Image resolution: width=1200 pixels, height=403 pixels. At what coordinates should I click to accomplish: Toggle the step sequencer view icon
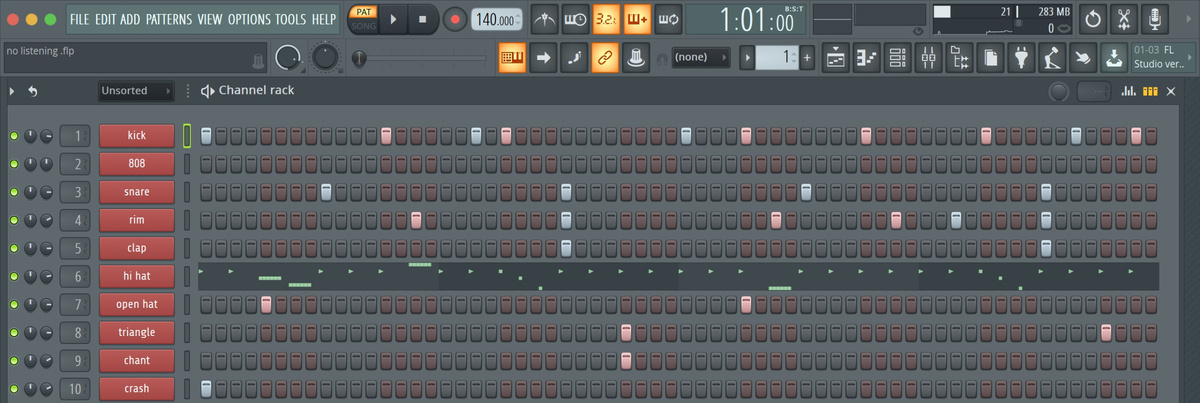(x=1150, y=91)
